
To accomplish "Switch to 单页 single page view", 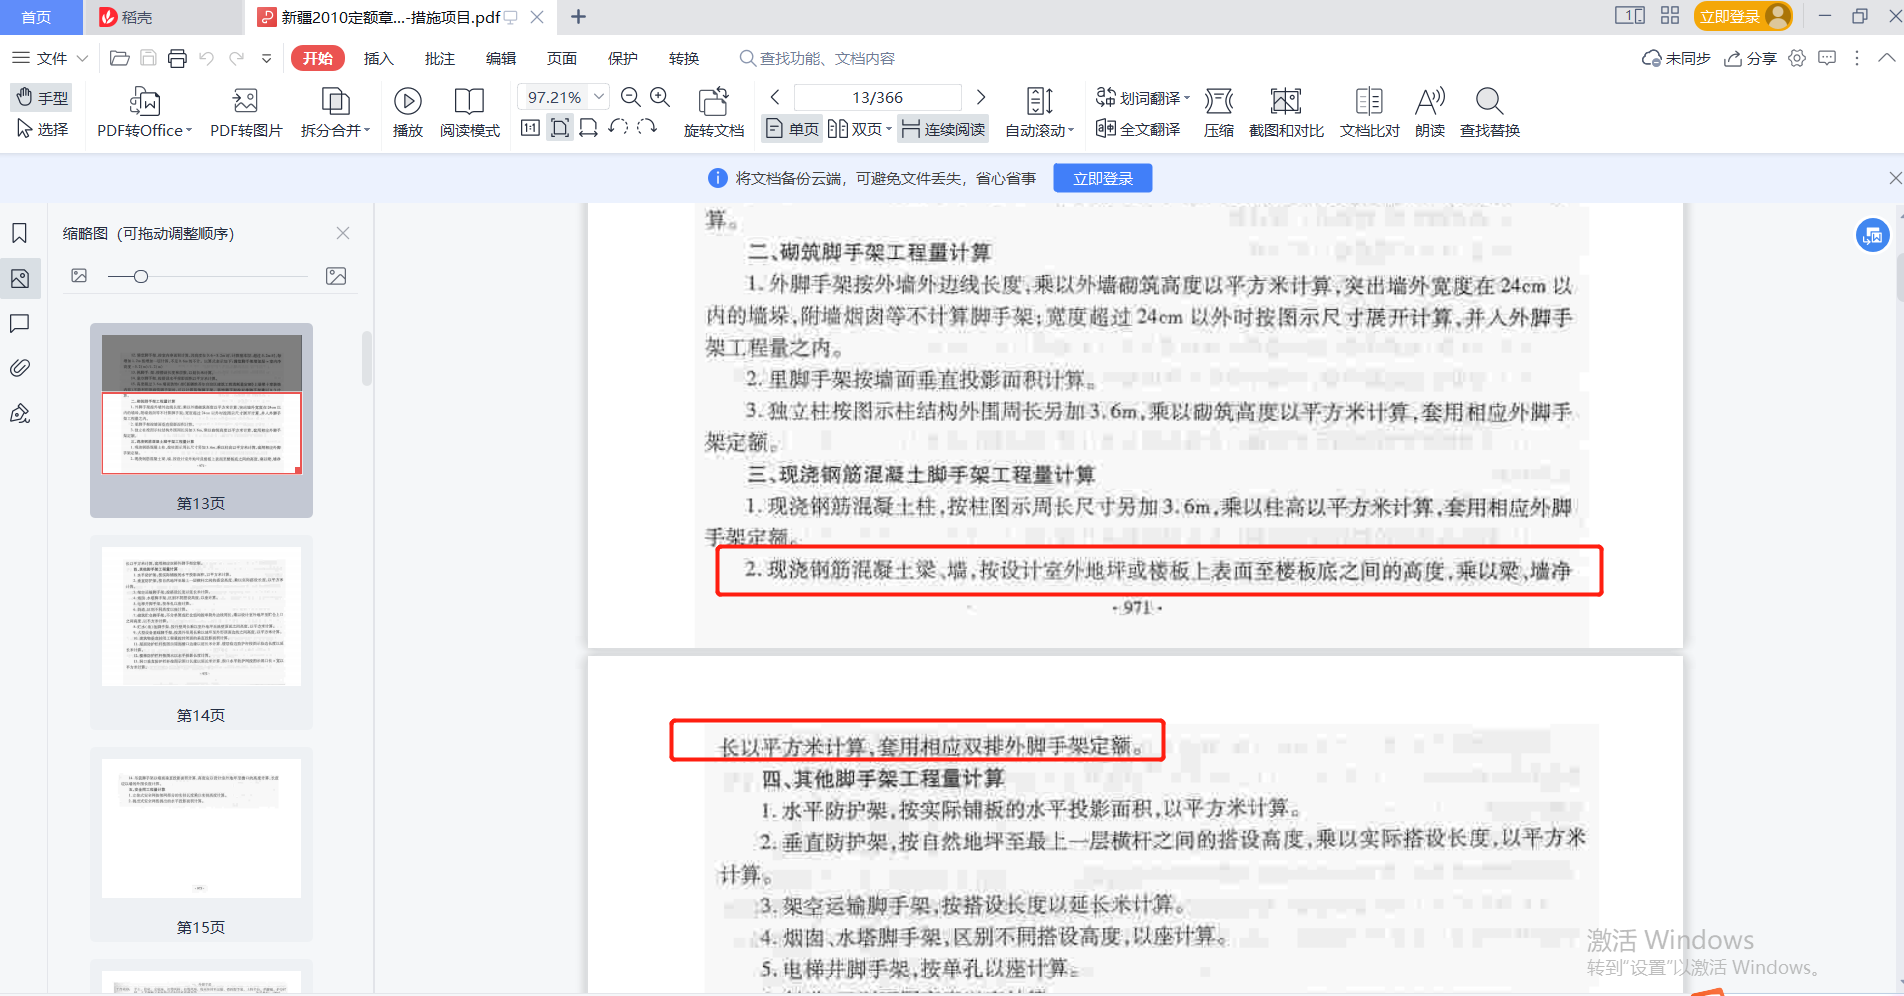I will (x=792, y=129).
